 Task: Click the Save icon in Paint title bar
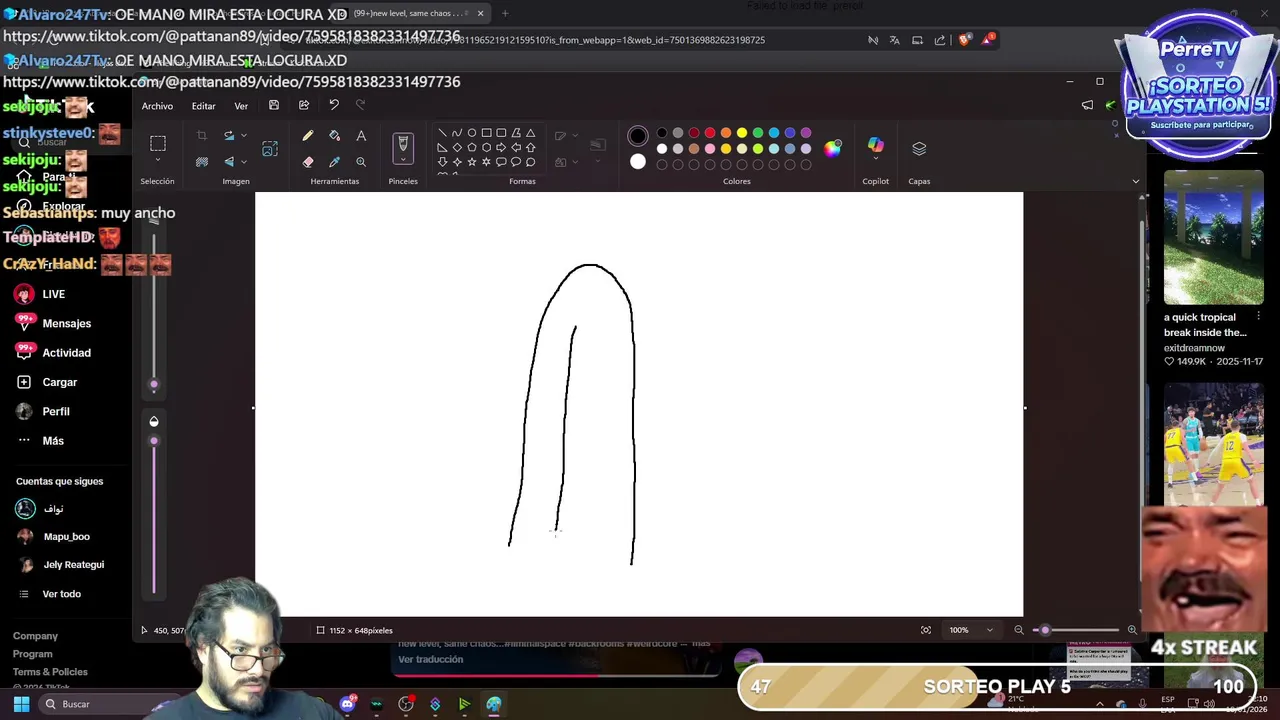pyautogui.click(x=274, y=105)
